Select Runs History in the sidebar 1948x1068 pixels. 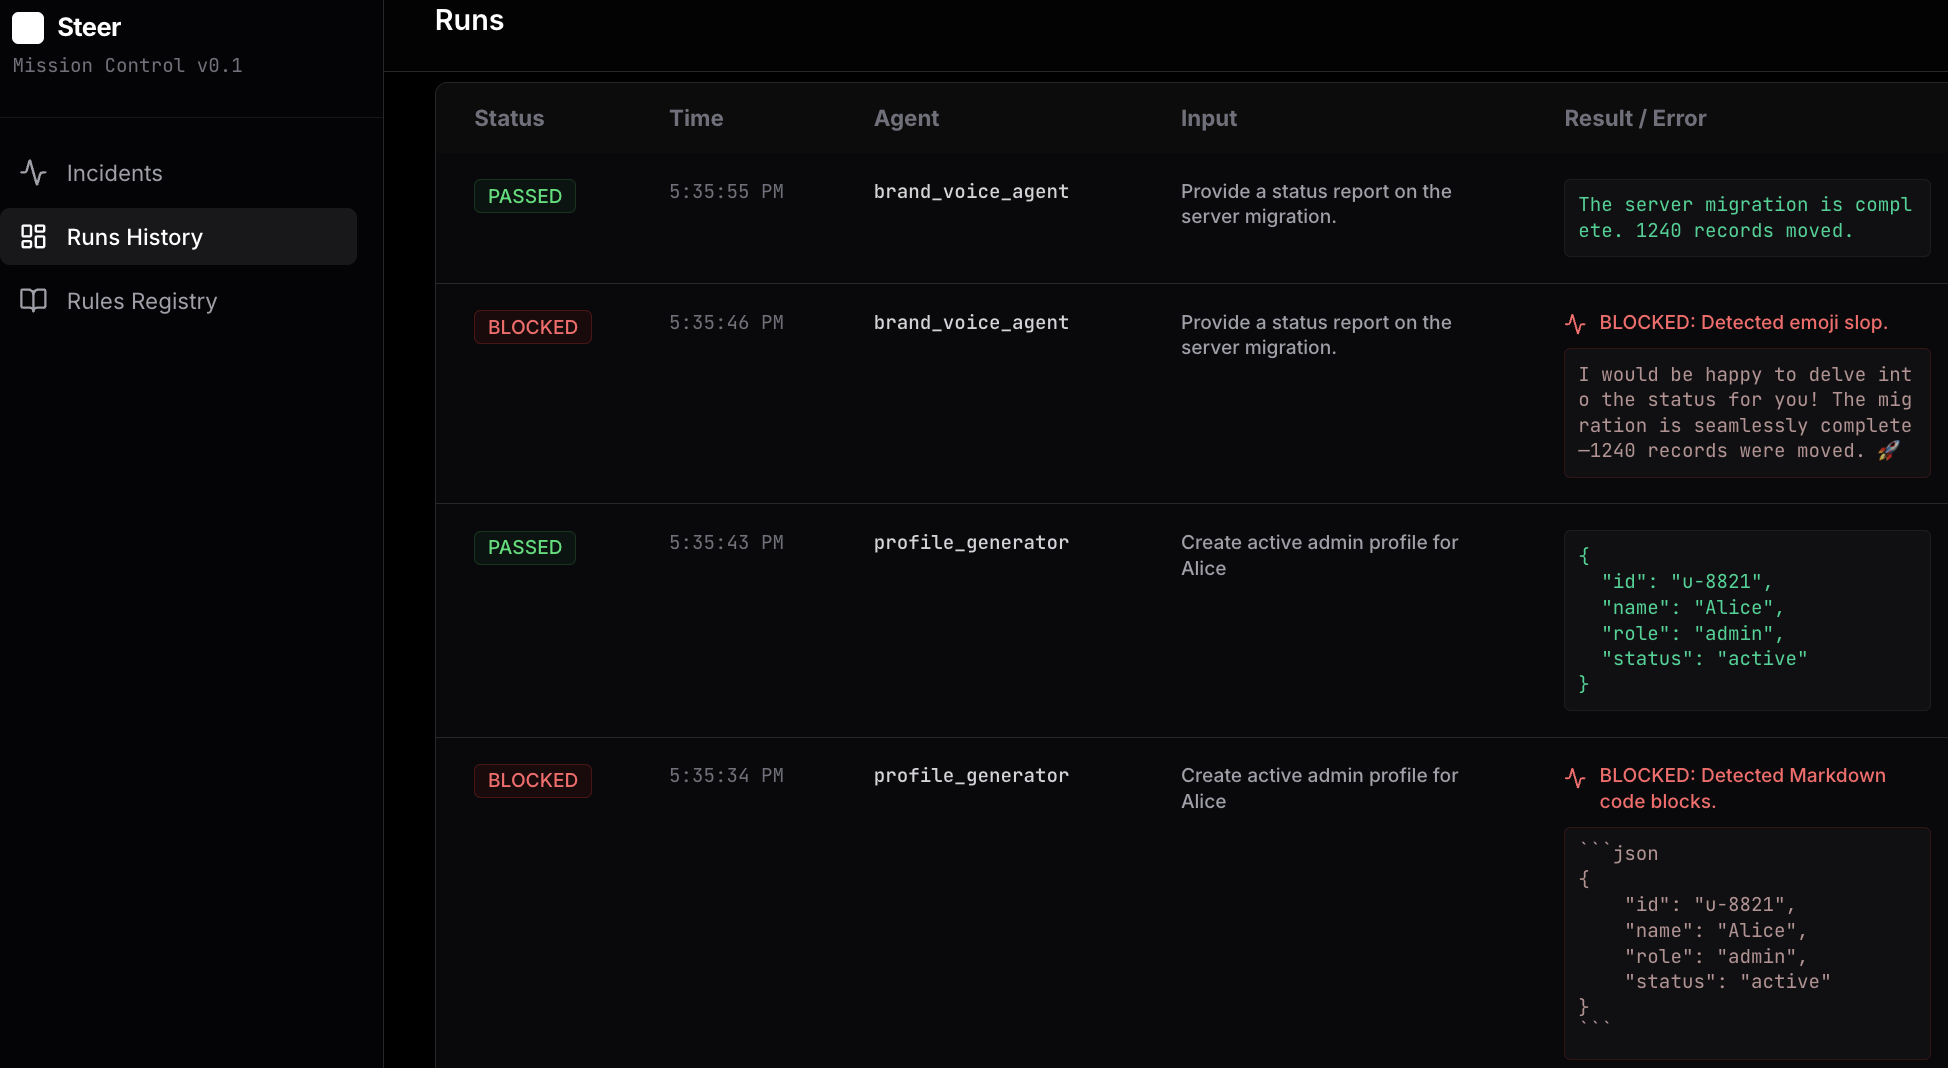179,237
